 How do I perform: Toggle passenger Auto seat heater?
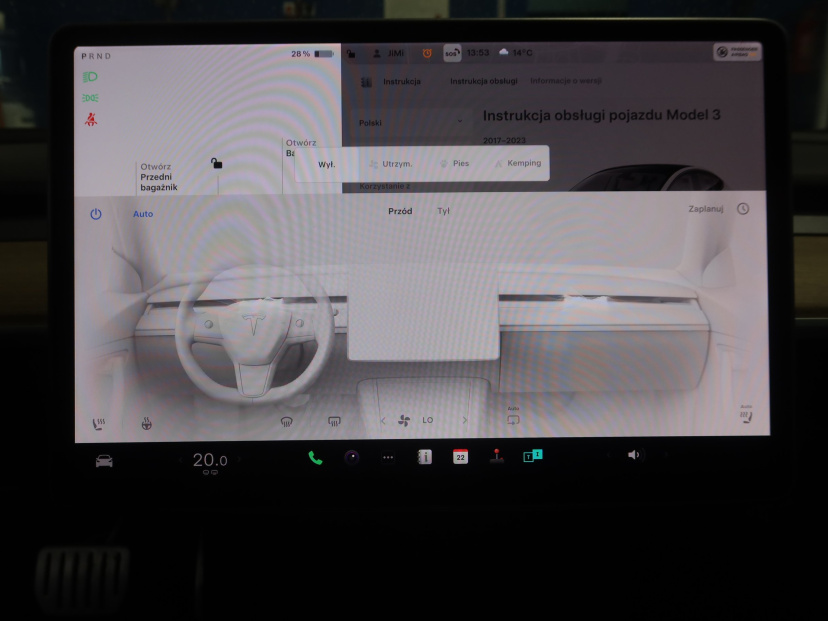coord(746,415)
